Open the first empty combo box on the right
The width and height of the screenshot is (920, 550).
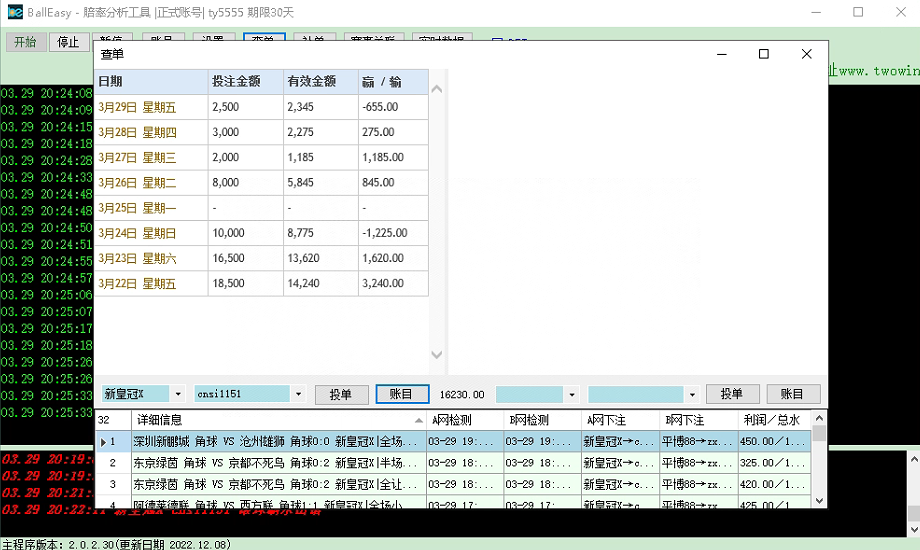click(571, 395)
